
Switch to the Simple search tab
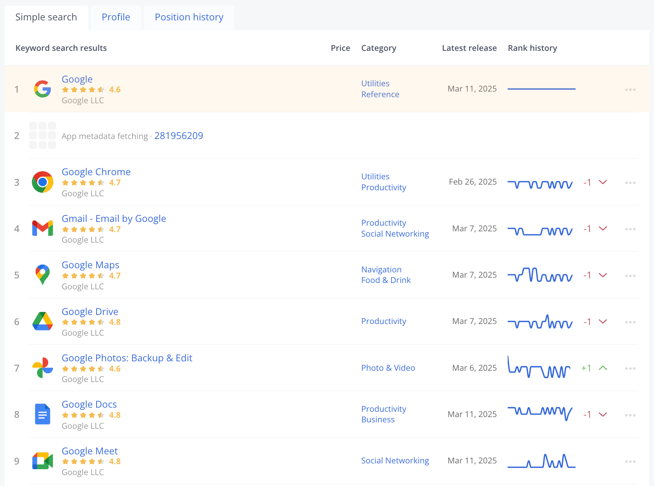pos(46,17)
